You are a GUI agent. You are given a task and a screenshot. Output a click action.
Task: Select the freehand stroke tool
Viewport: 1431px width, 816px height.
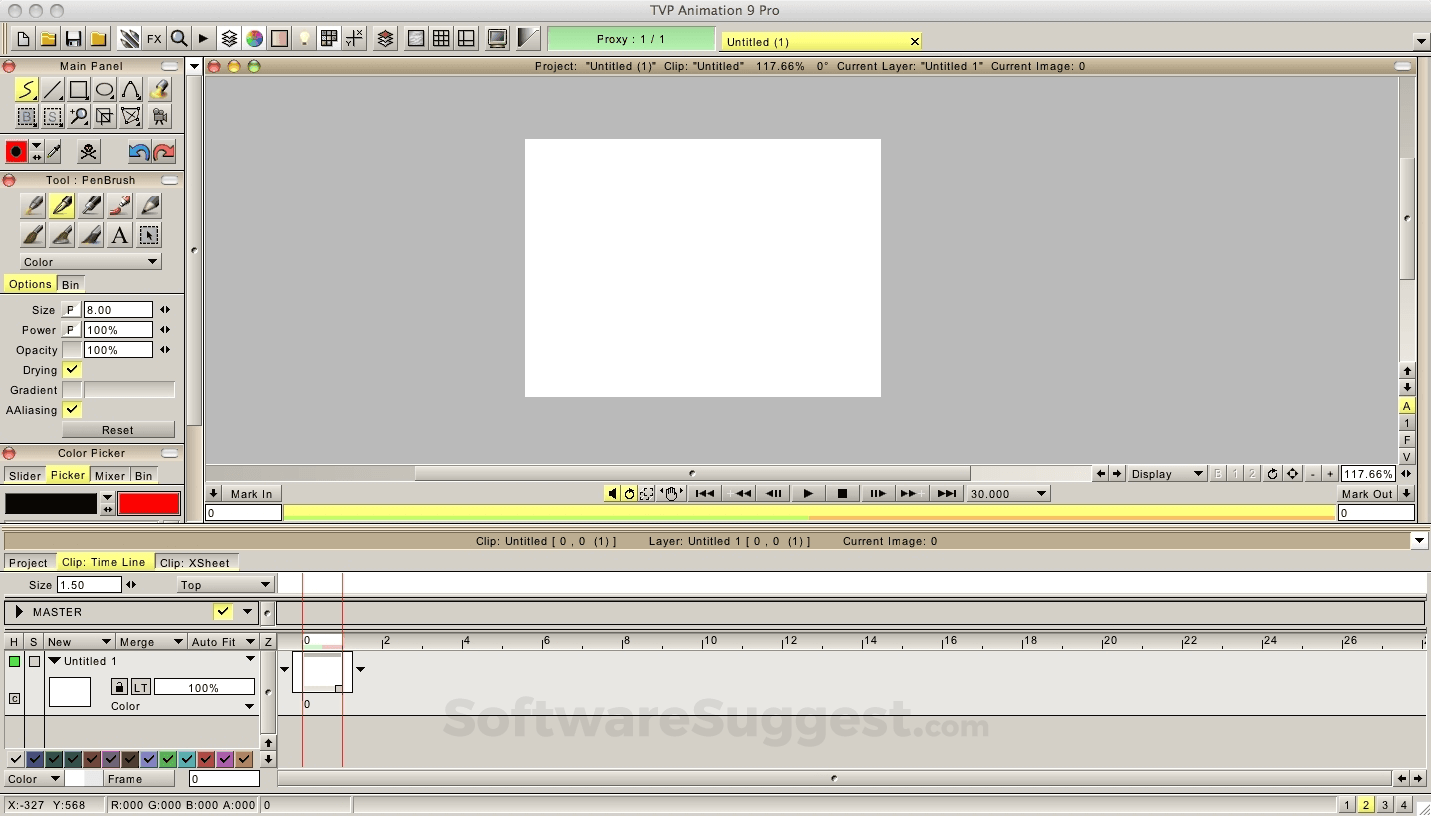[x=27, y=90]
